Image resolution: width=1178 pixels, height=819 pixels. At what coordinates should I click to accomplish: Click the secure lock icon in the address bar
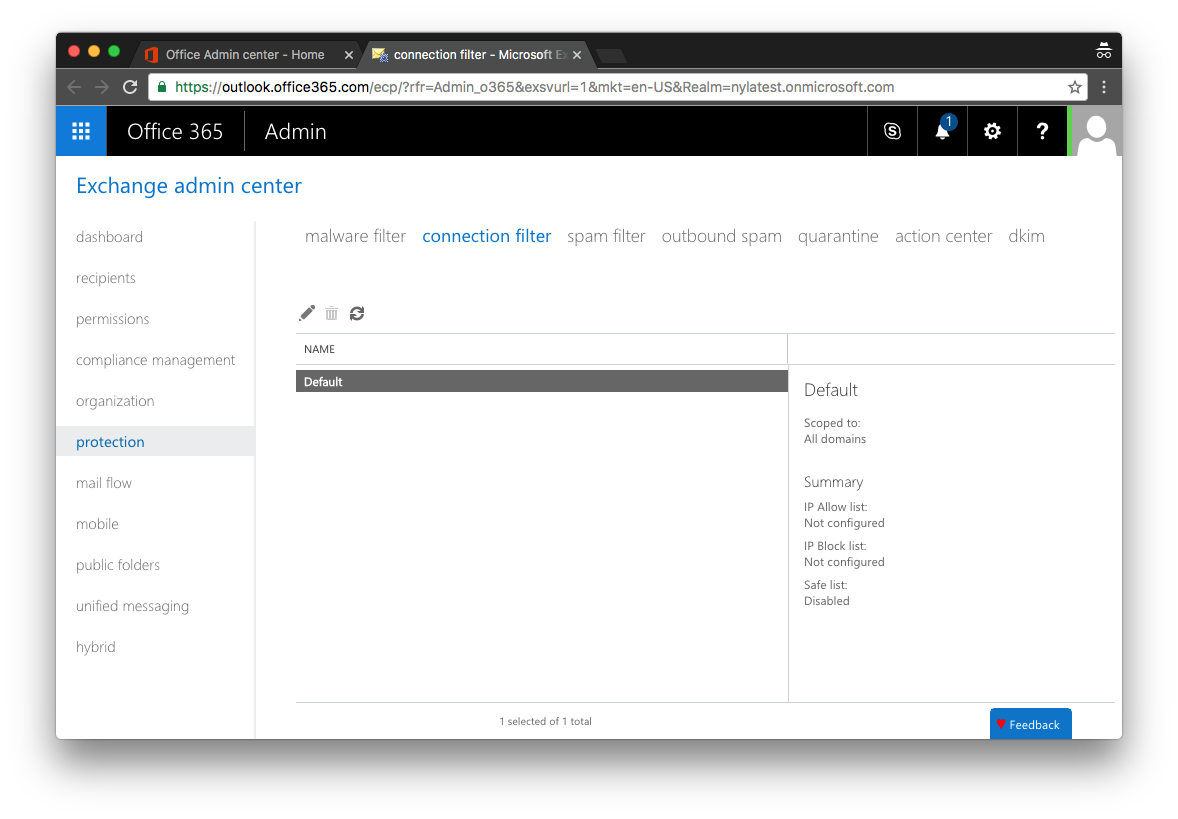pyautogui.click(x=161, y=87)
